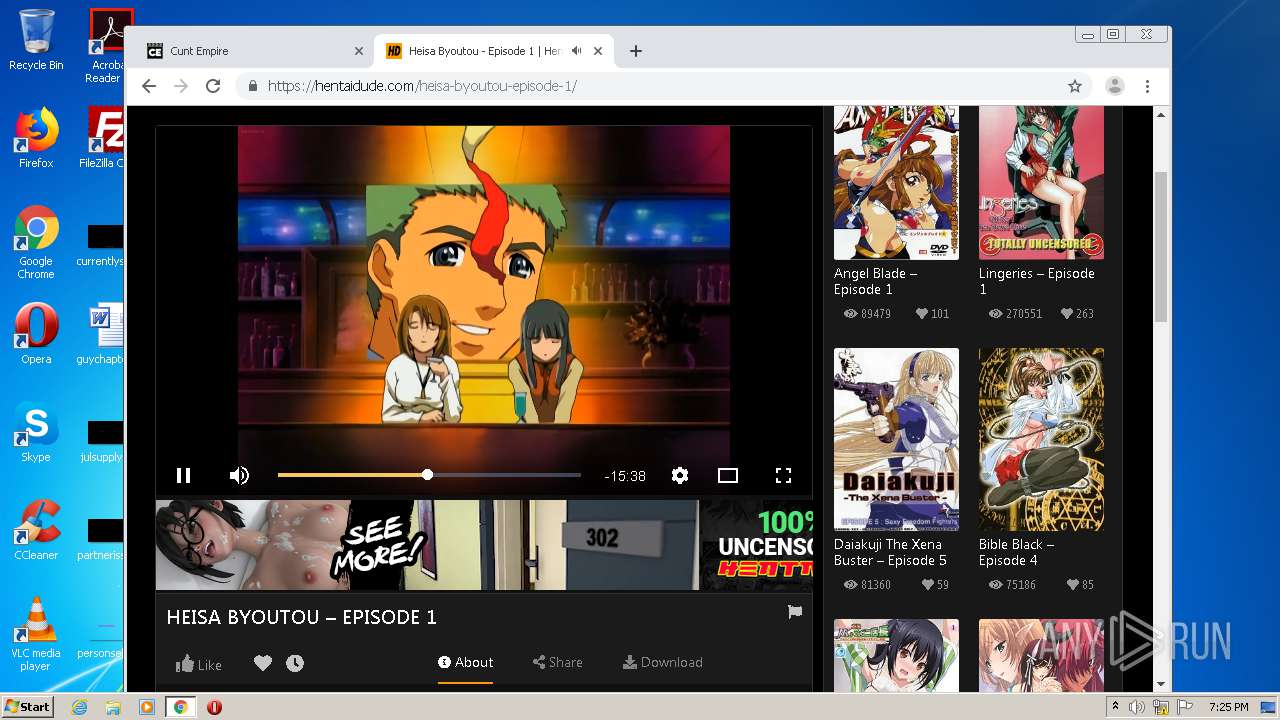Go back in Chrome
This screenshot has height=720, width=1280.
[x=149, y=86]
